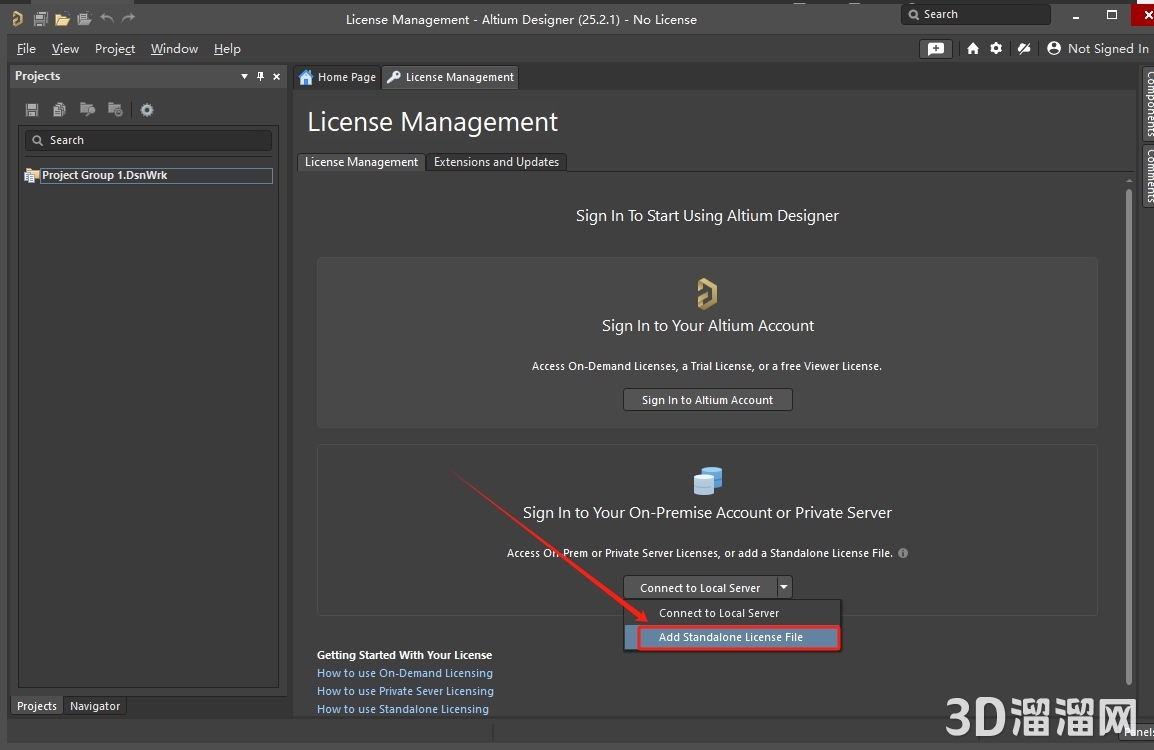1154x750 pixels.
Task: Click the Connect to Local Server button
Action: coord(700,587)
